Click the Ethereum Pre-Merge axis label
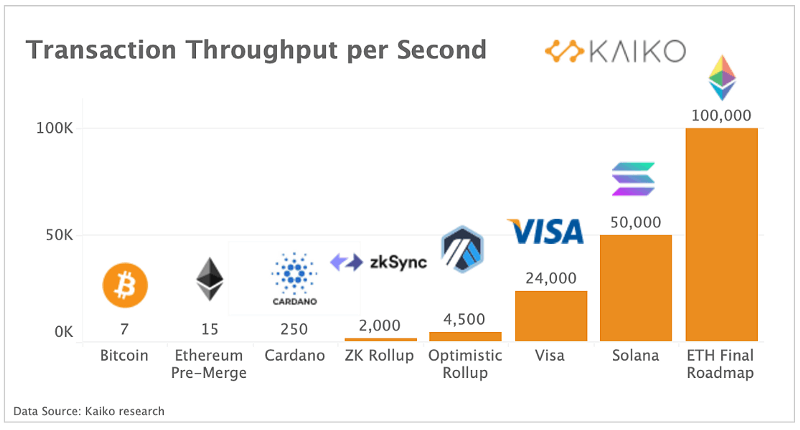Screen dimensions: 800x430 pos(210,364)
